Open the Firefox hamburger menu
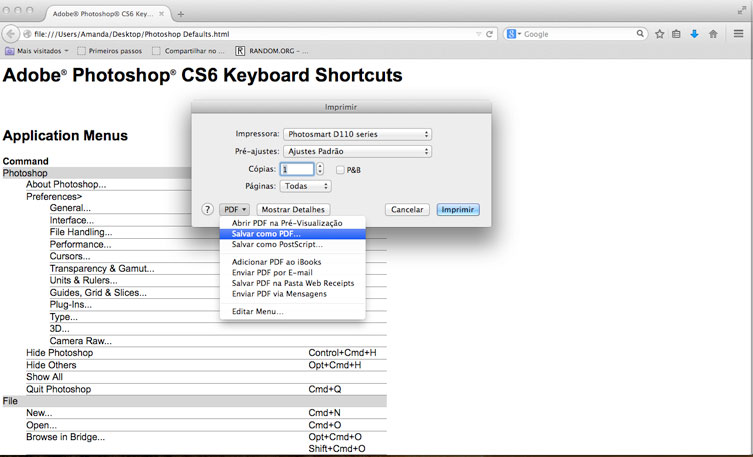Viewport: 753px width, 457px height. 738,33
